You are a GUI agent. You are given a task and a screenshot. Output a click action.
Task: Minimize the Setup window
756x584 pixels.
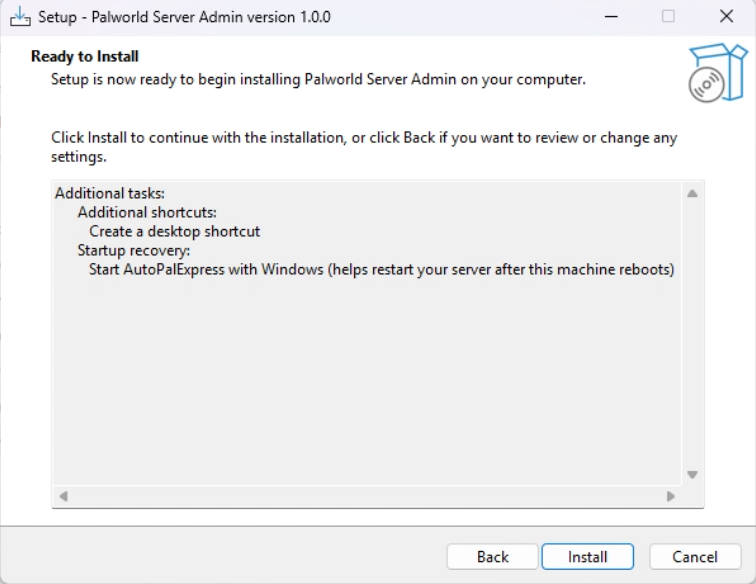(x=611, y=17)
